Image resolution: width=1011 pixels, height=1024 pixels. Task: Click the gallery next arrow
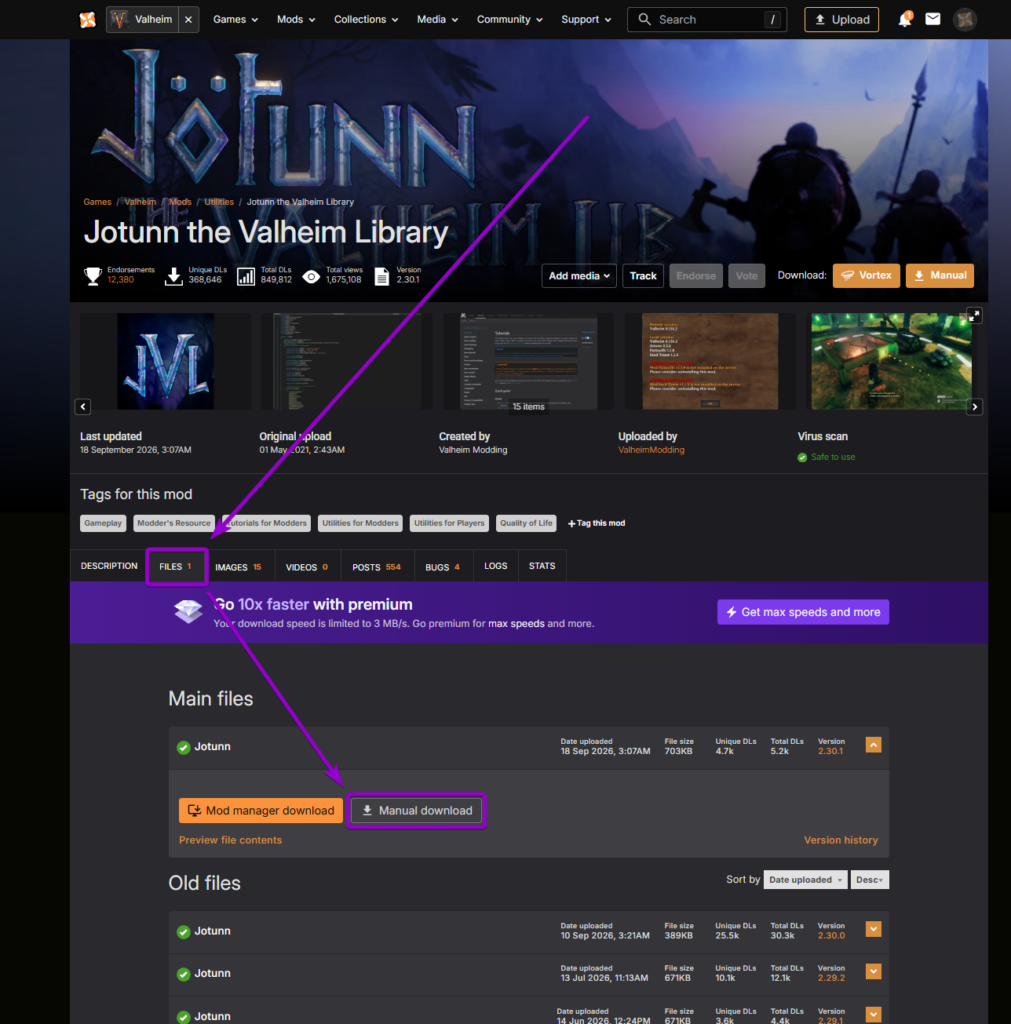[x=974, y=407]
